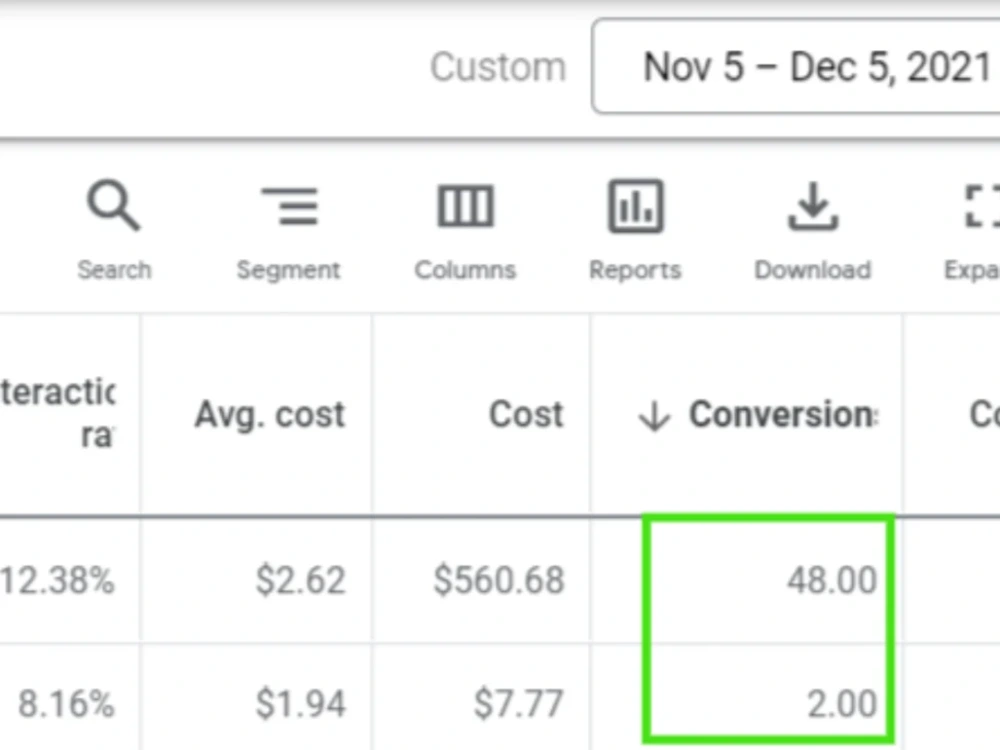
Task: Click the Expand fullscreen icon
Action: click(x=982, y=206)
